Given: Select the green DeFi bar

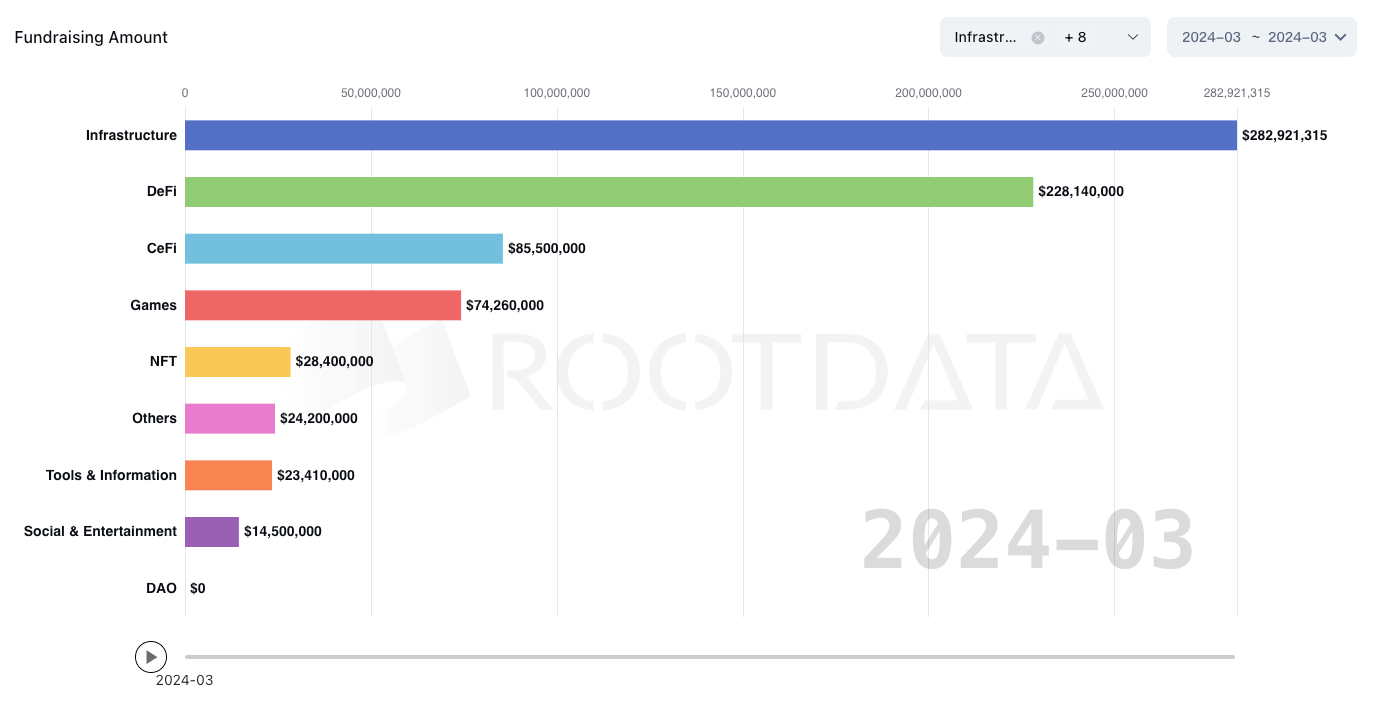Looking at the screenshot, I should (x=609, y=192).
